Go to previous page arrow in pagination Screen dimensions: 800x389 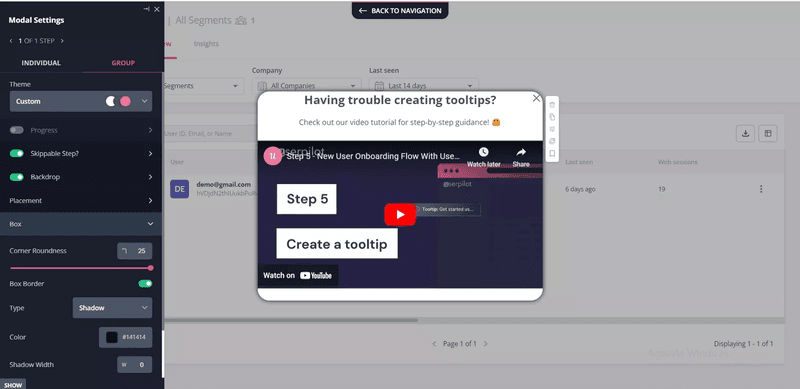point(434,344)
